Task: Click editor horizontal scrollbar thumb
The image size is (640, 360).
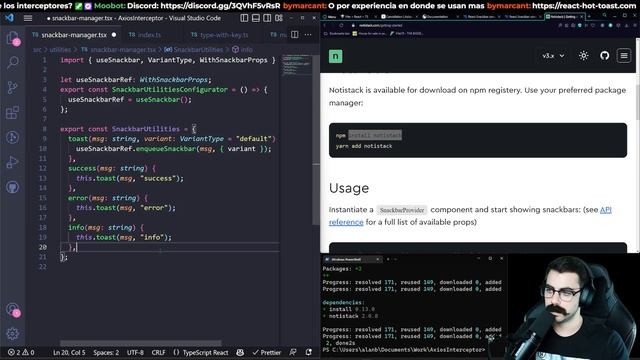Action: [141, 343]
